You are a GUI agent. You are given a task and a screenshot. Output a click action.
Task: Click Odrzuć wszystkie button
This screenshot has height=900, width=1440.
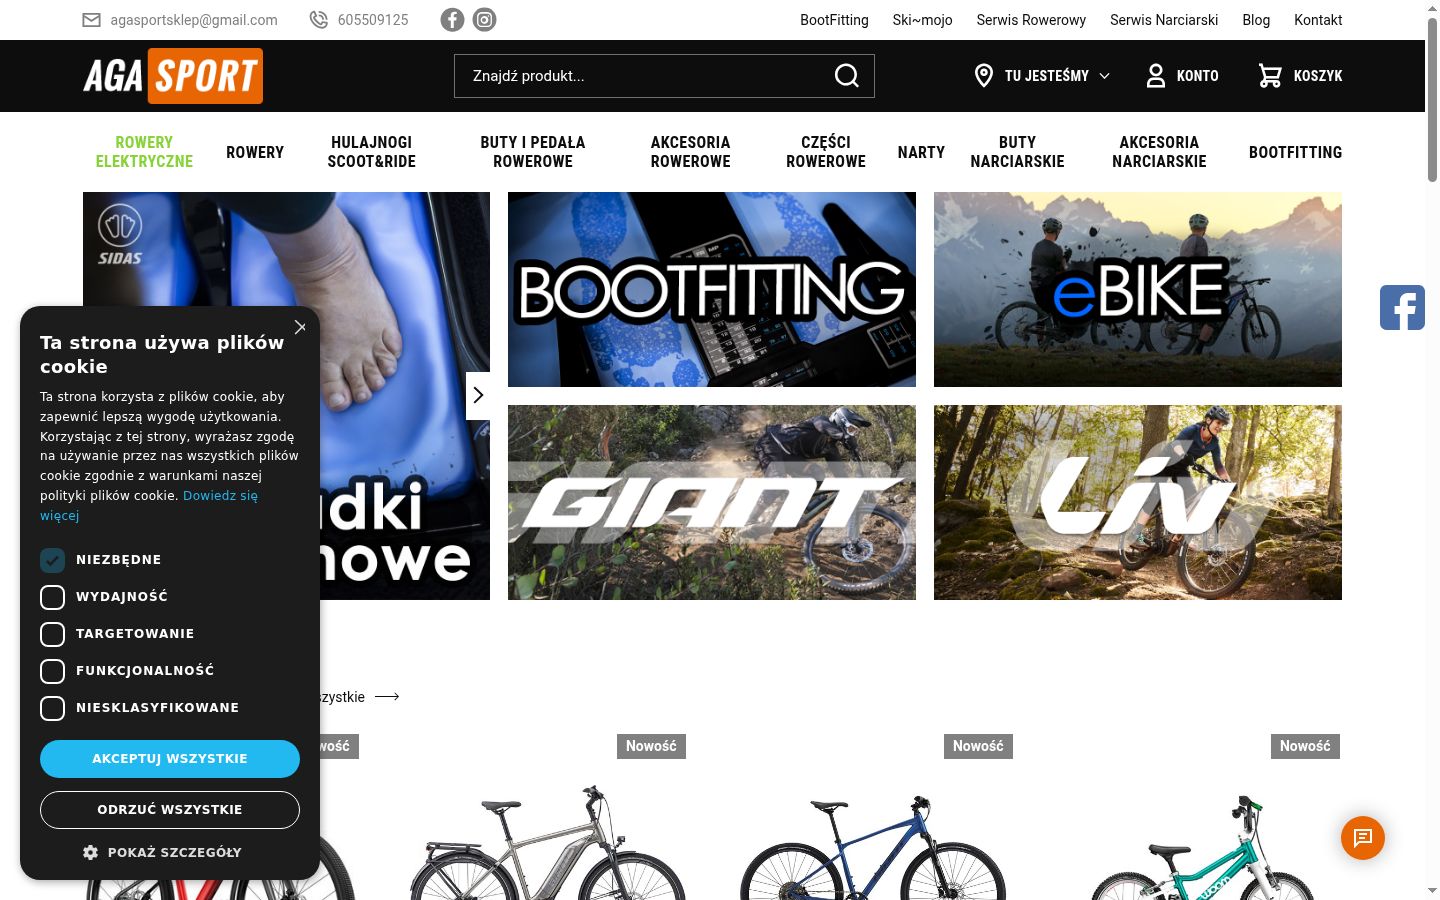point(170,810)
